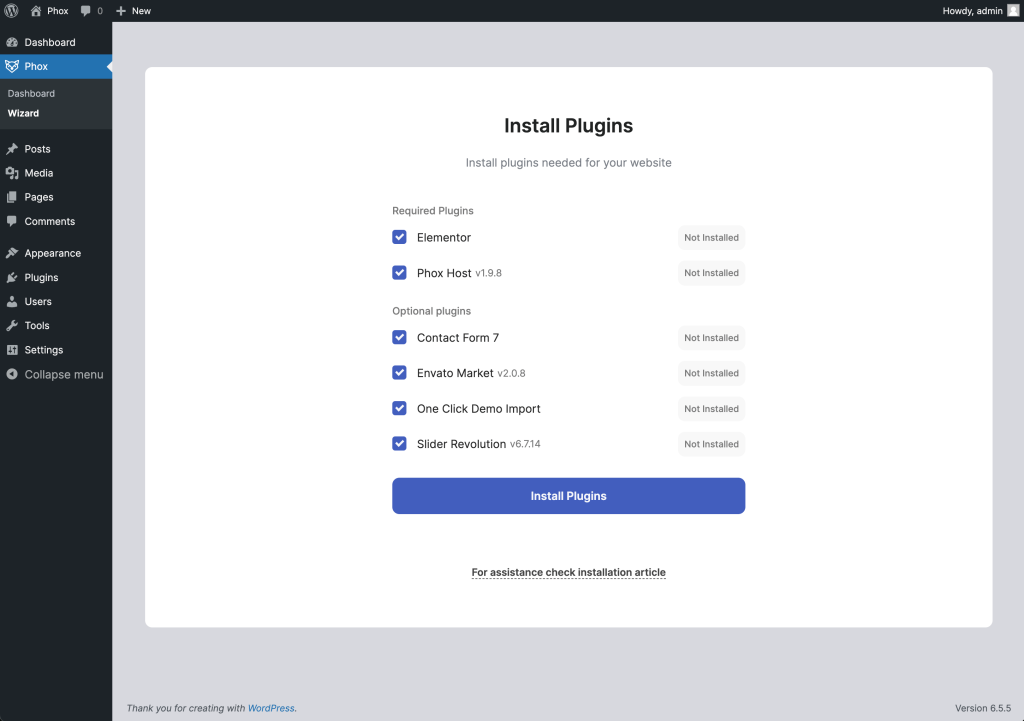1024x721 pixels.
Task: Click the Users icon in sidebar
Action: click(13, 301)
